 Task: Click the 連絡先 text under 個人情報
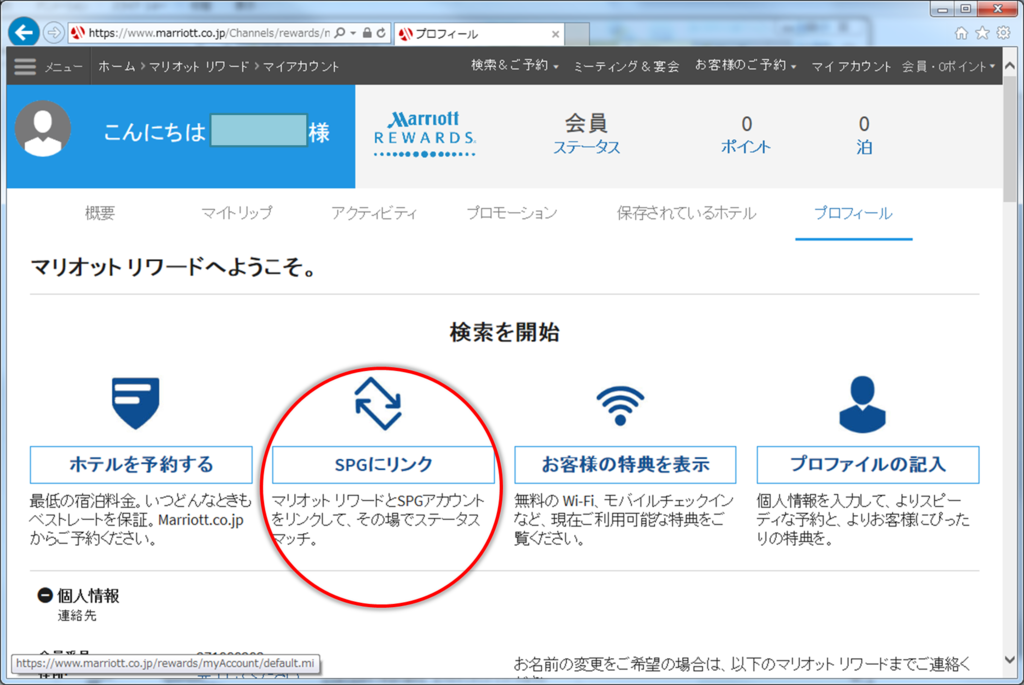(x=77, y=615)
